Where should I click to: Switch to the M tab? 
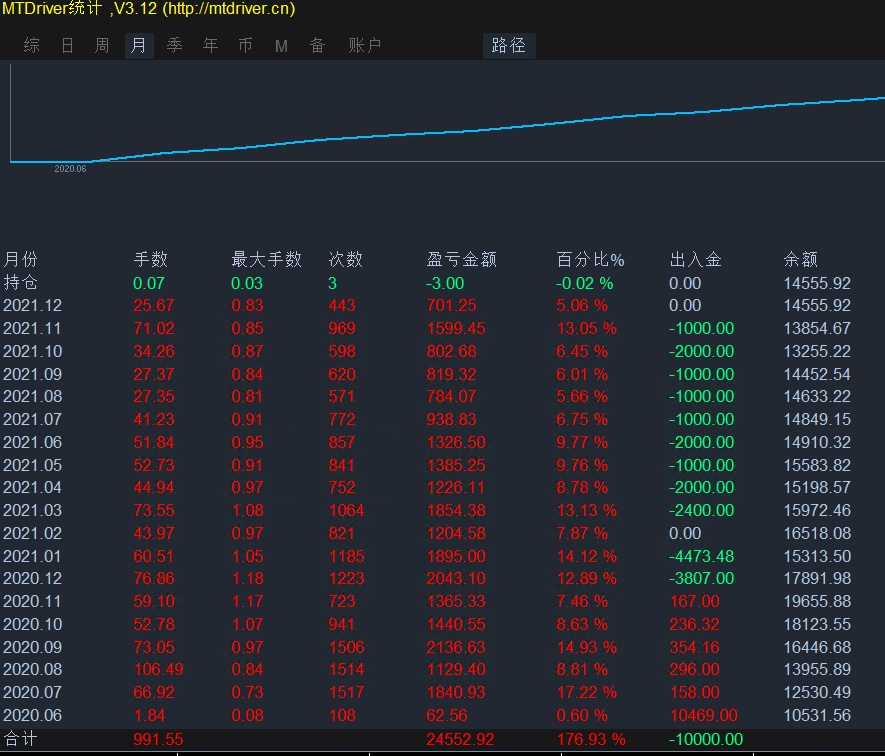click(281, 46)
